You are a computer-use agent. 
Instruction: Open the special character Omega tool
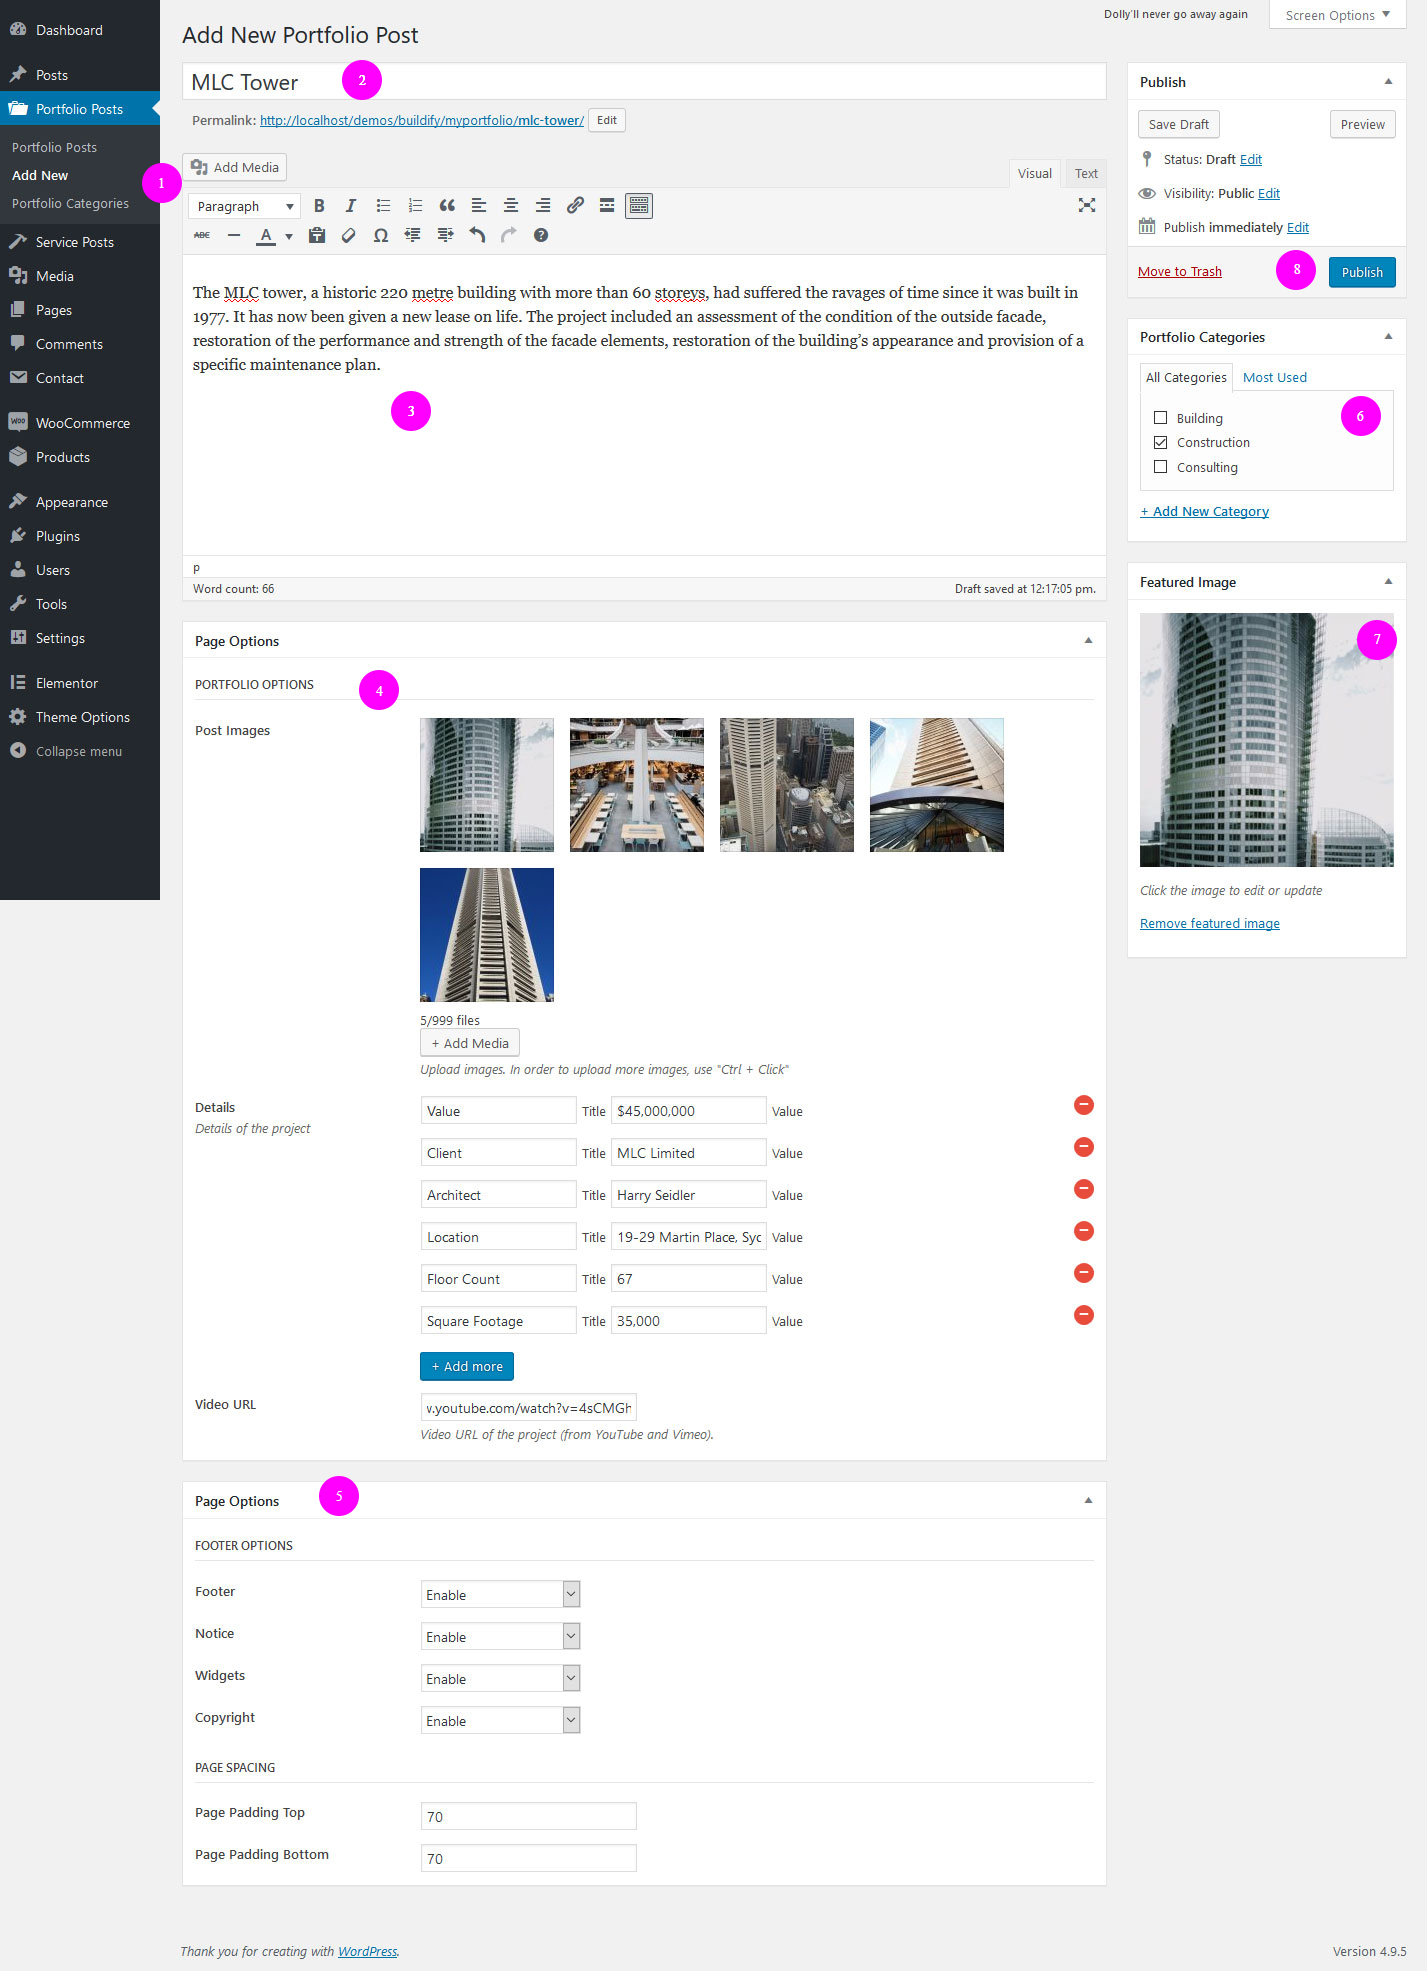click(380, 236)
